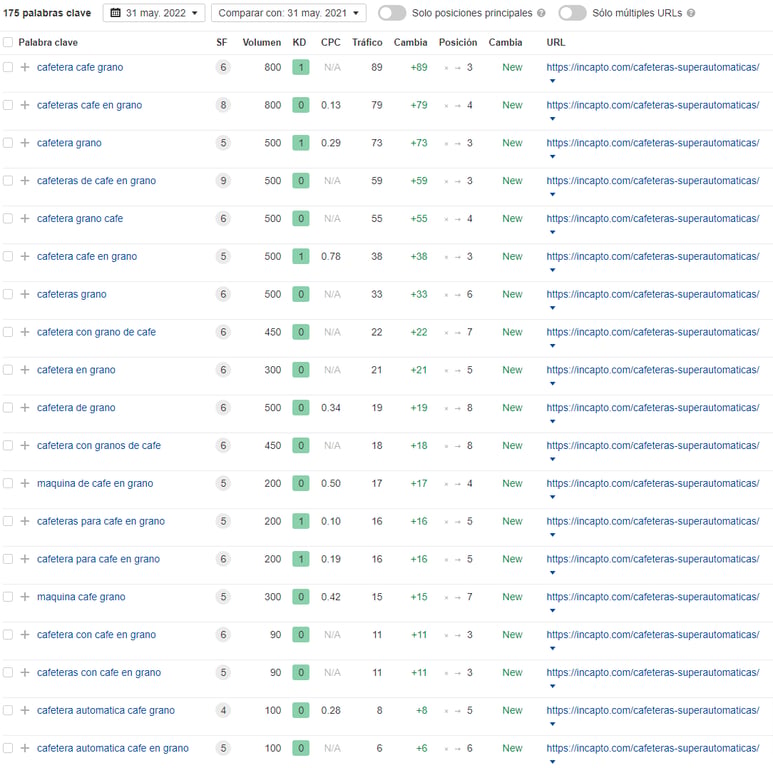The width and height of the screenshot is (773, 768).
Task: Open keyword link 'cafeteras de cafe en grano'
Action: point(96,180)
